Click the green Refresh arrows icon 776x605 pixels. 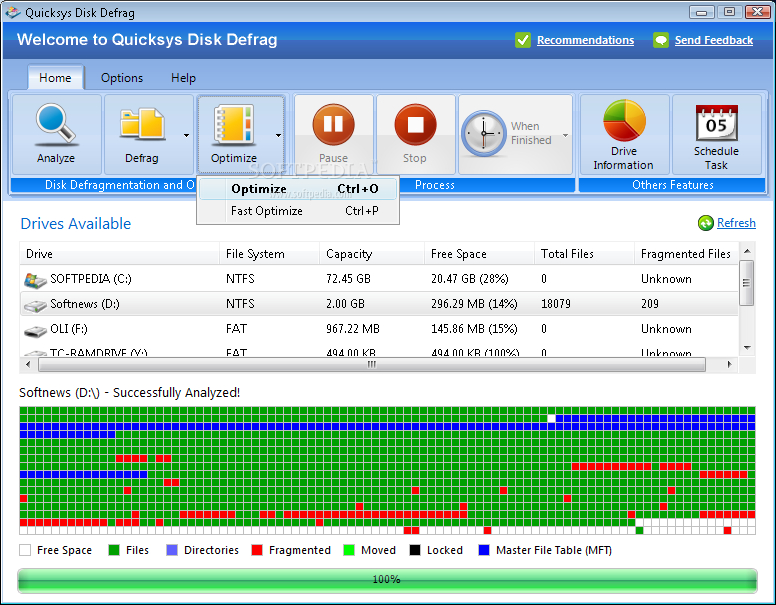click(x=705, y=223)
